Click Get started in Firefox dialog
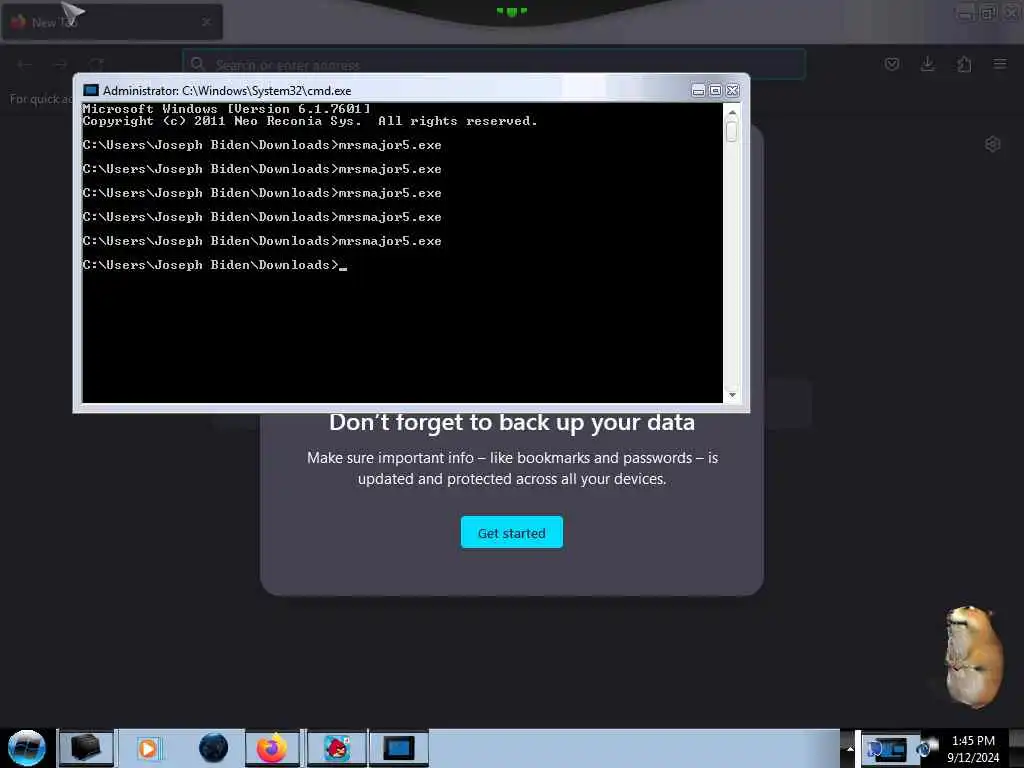This screenshot has height=768, width=1024. [511, 532]
